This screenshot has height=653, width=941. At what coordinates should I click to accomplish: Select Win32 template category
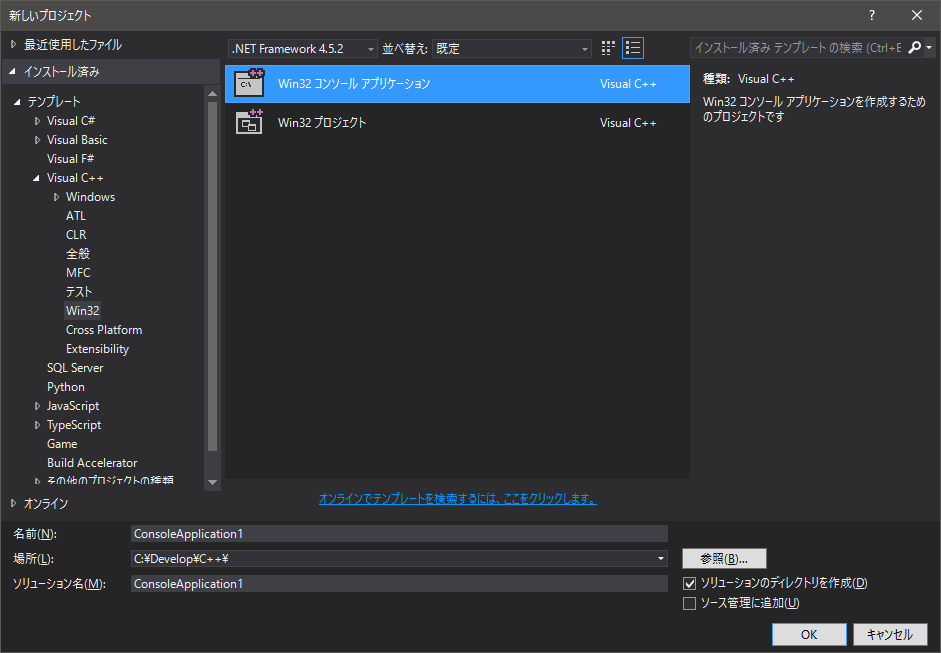[83, 311]
